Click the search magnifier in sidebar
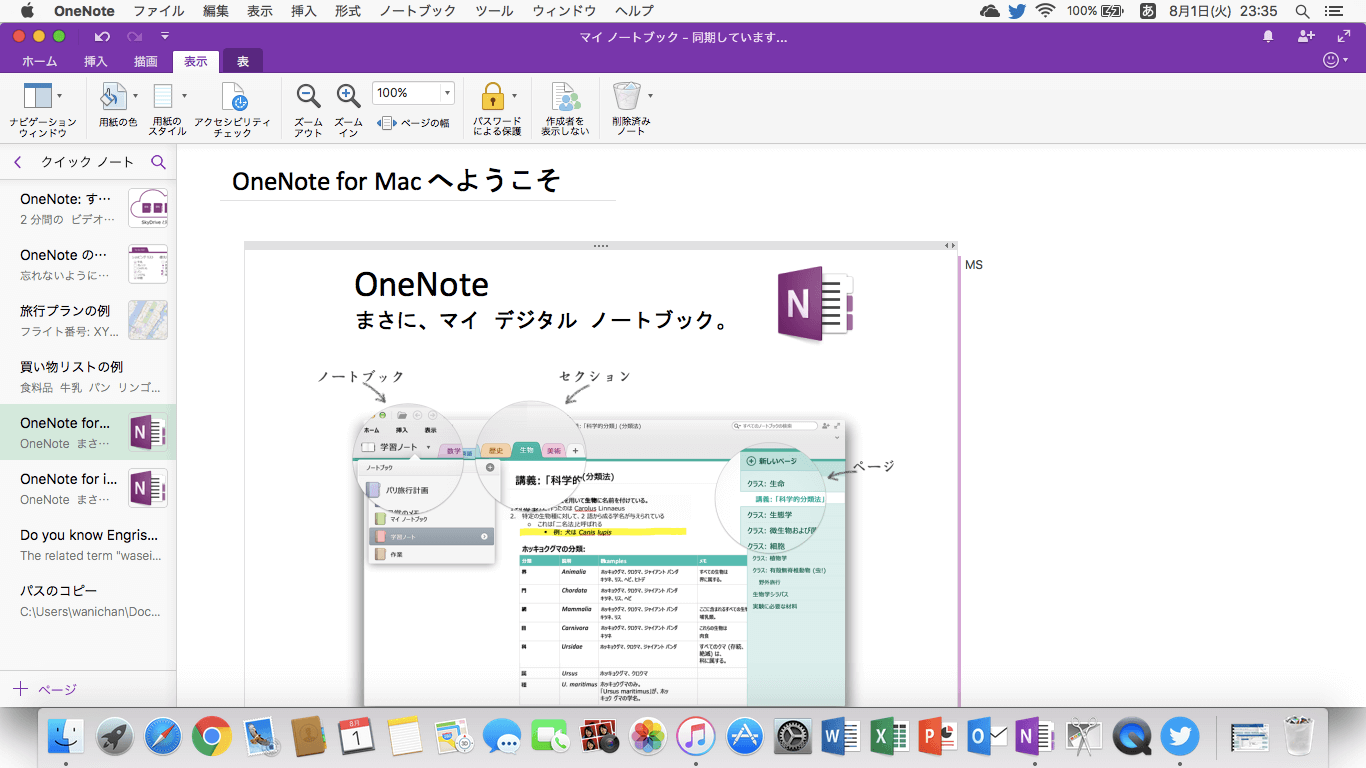 [158, 162]
